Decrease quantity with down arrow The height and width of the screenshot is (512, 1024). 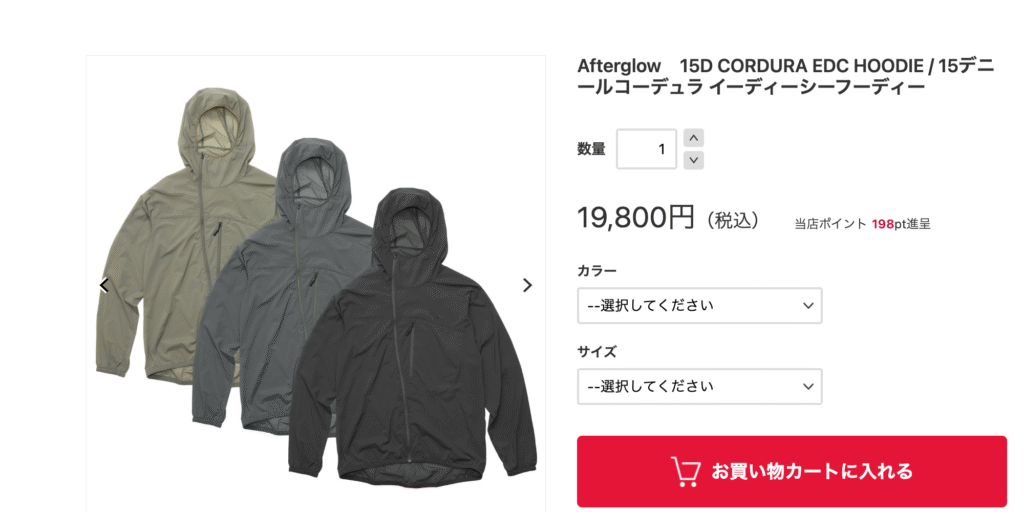694,160
